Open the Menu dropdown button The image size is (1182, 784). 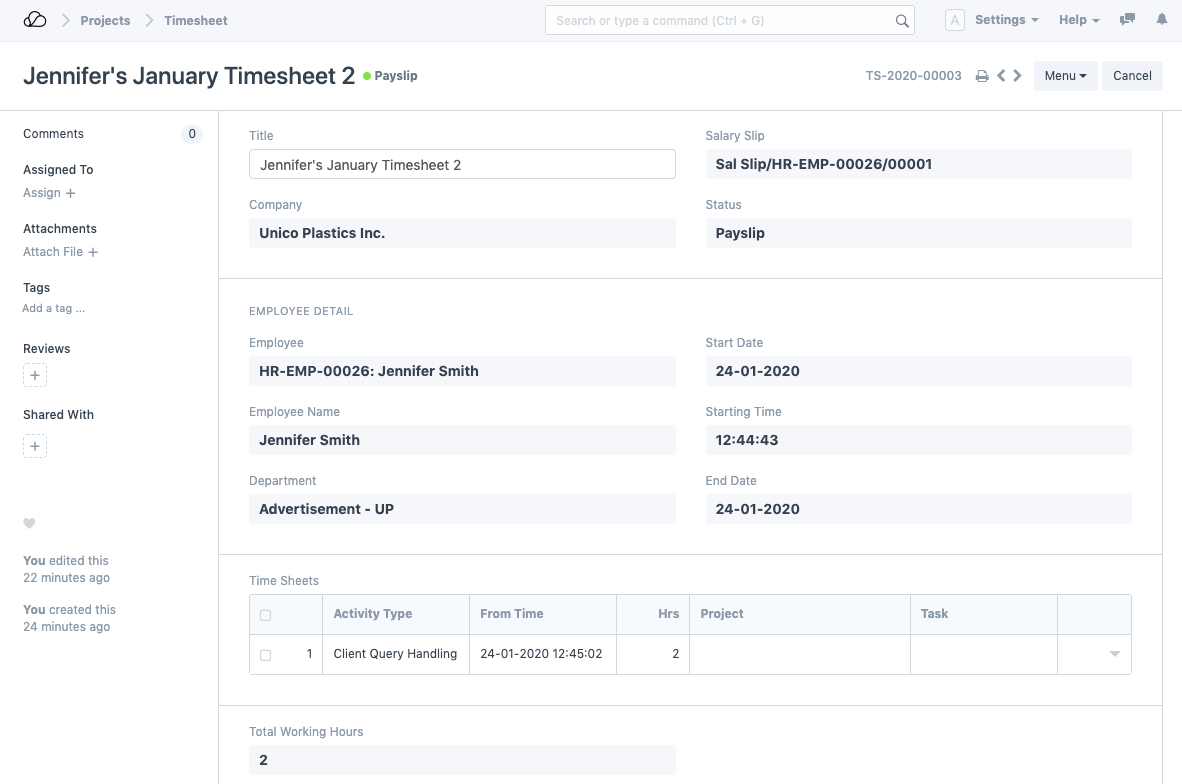tap(1065, 76)
